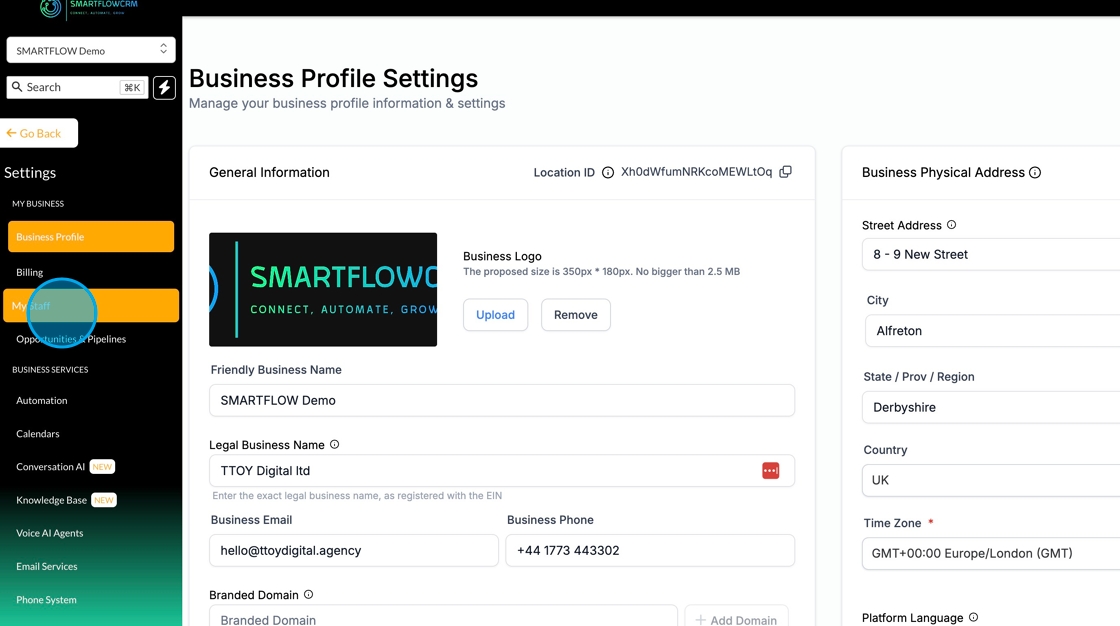Click the Location ID info icon
The width and height of the screenshot is (1120, 626).
608,173
